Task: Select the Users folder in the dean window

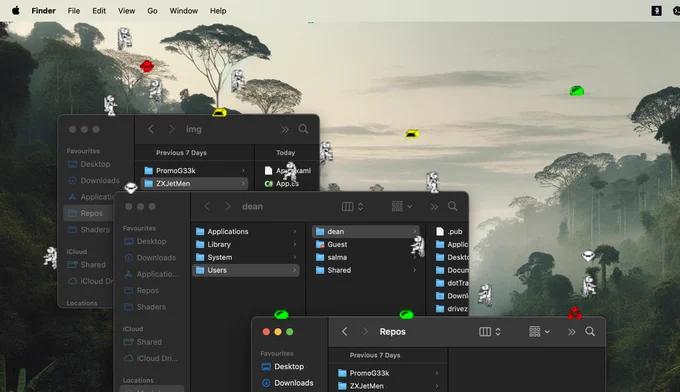Action: coord(246,270)
